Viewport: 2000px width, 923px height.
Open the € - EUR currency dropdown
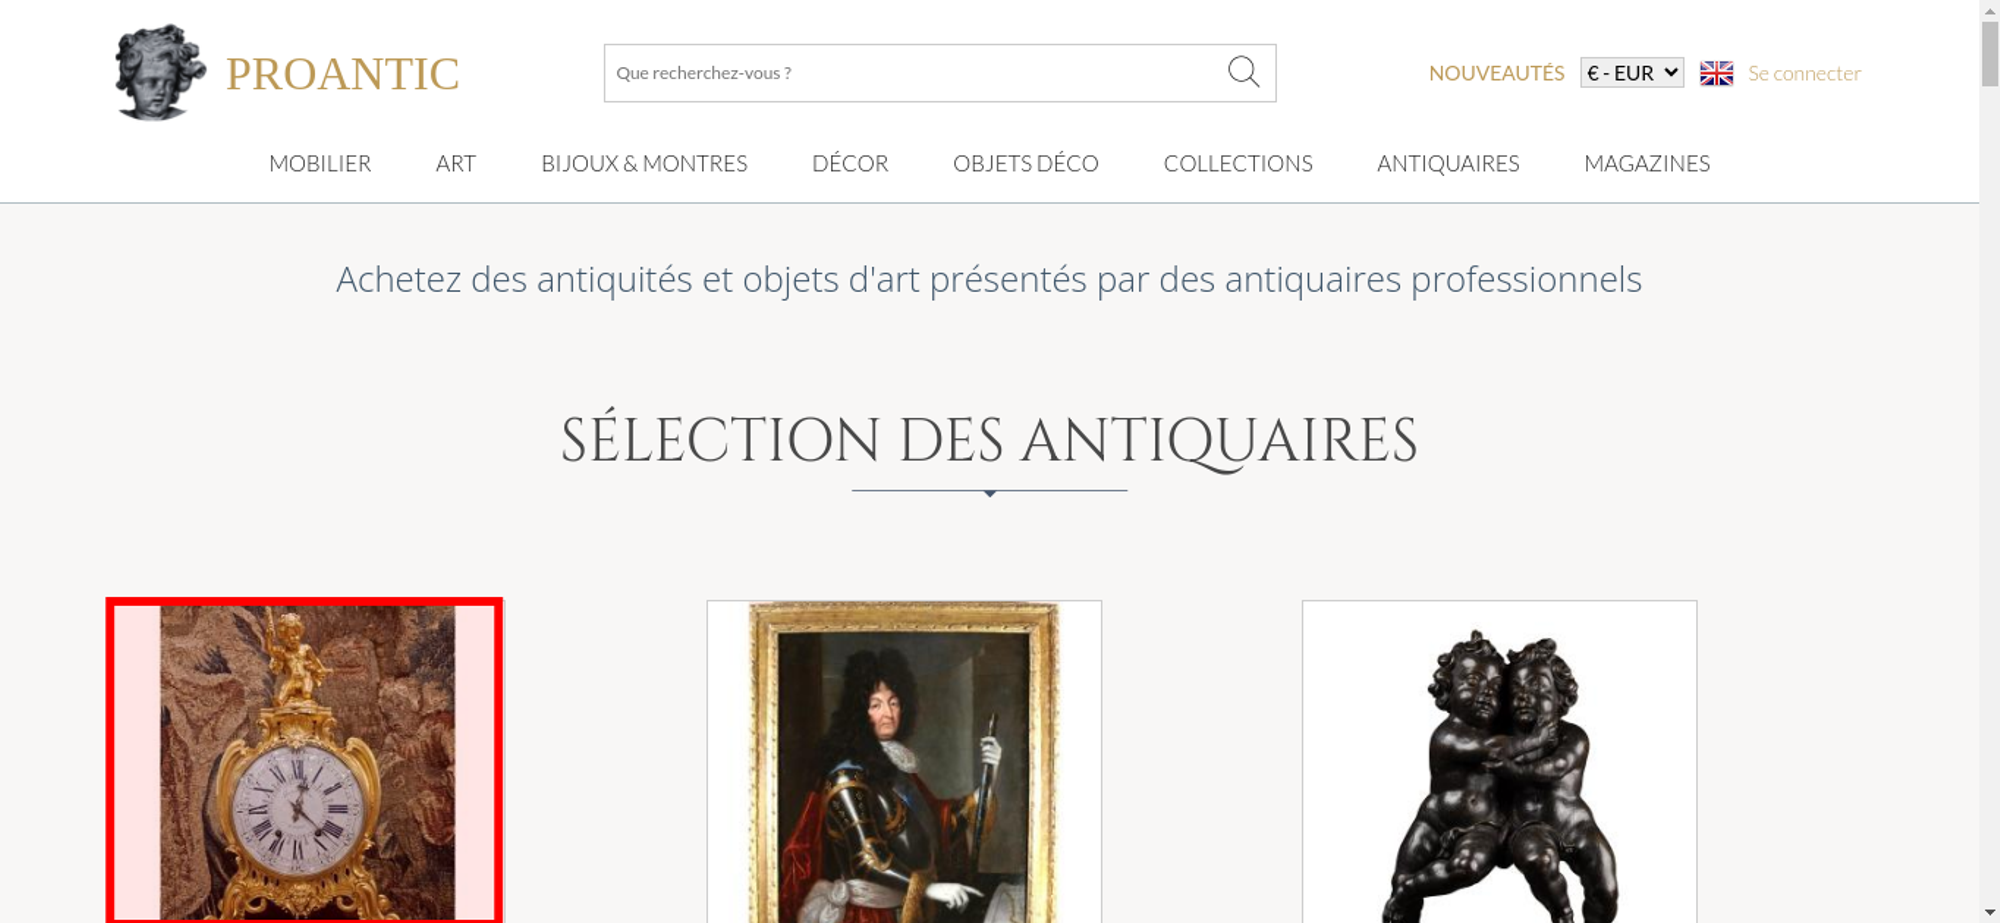1631,73
